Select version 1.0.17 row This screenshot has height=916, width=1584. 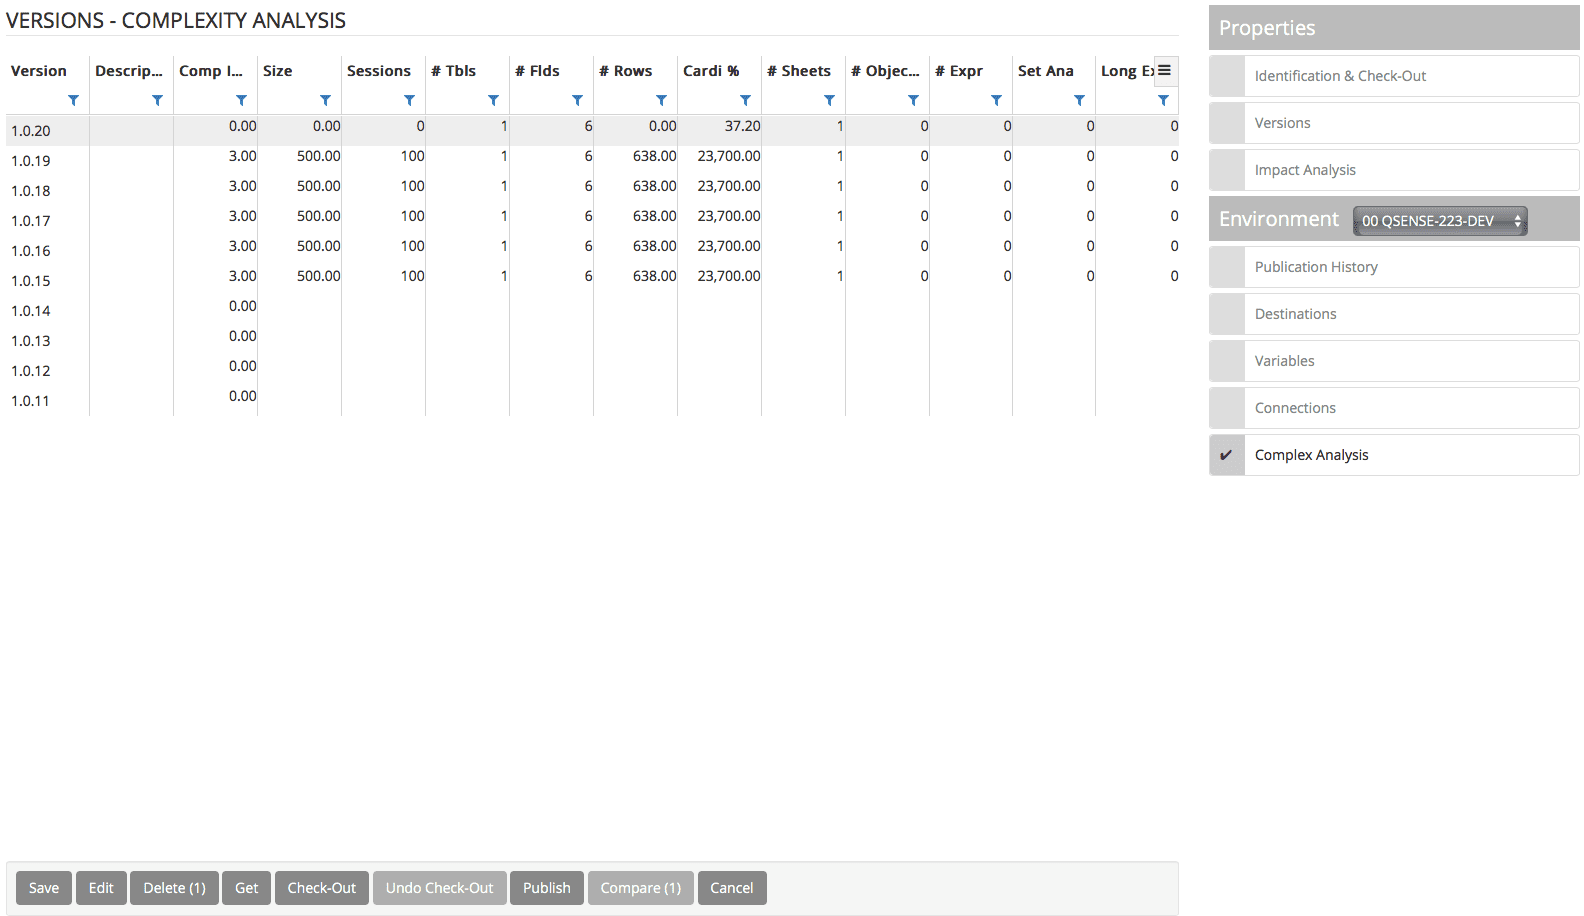click(x=31, y=221)
